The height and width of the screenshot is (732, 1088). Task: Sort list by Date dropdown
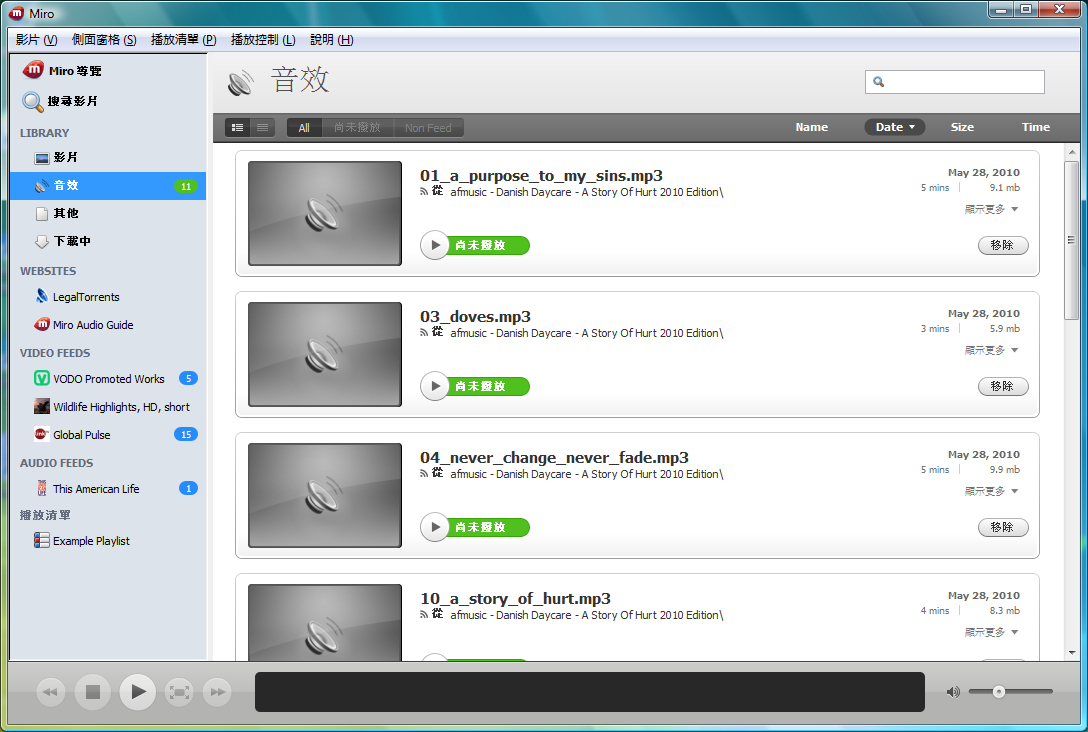click(x=894, y=127)
